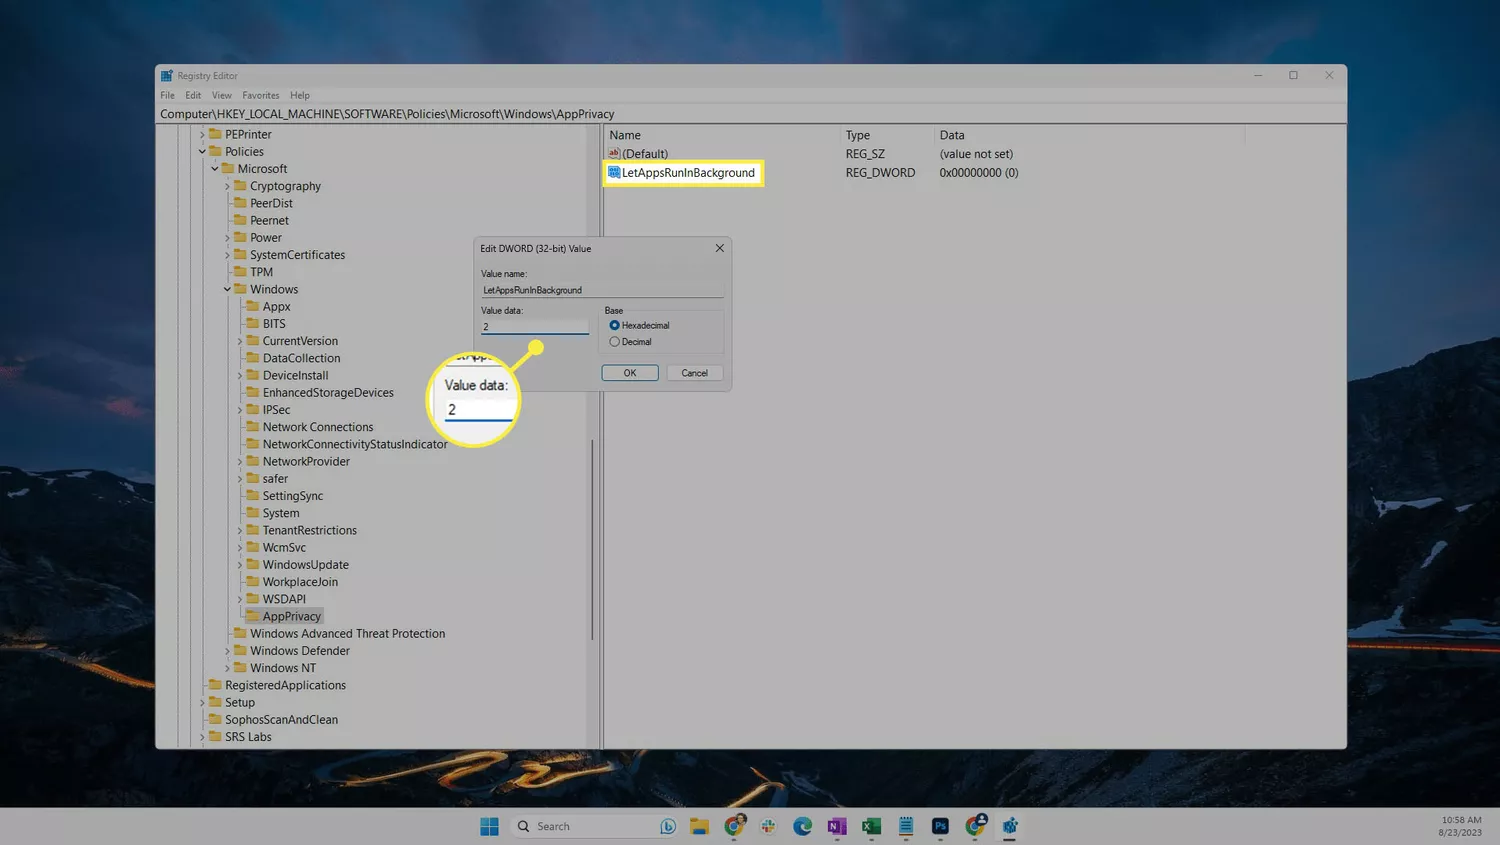Expand the PEPrinter key
Screen dimensions: 1500x845
click(202, 134)
